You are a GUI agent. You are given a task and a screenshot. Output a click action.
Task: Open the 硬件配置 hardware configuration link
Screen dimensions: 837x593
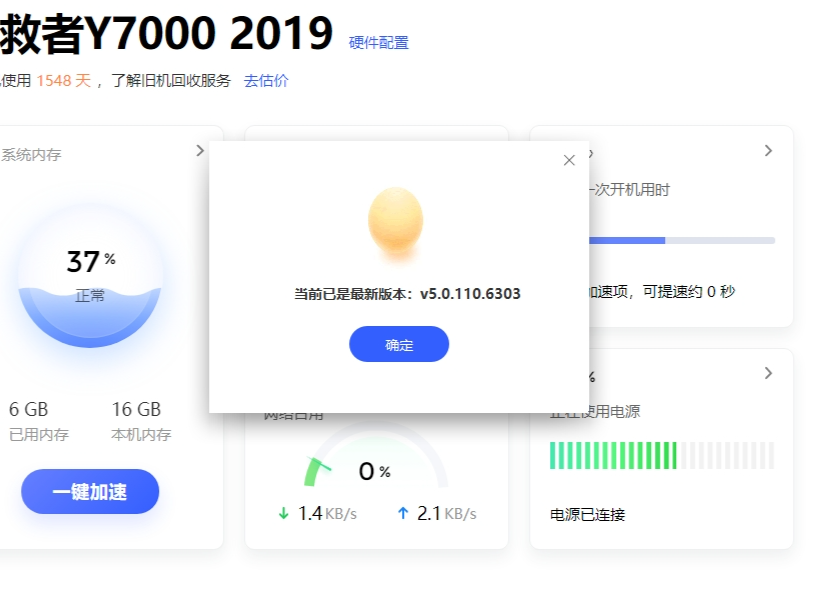378,43
